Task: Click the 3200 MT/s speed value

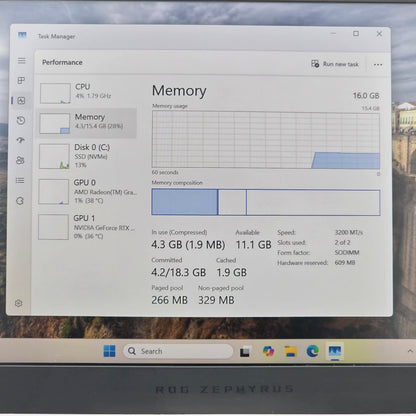Action: 349,232
